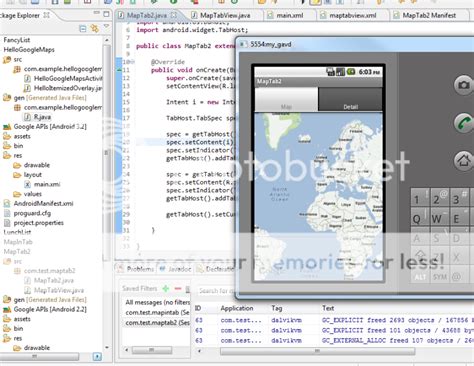
Task: Add a new LogCat saved filter with green plus
Action: click(x=165, y=288)
